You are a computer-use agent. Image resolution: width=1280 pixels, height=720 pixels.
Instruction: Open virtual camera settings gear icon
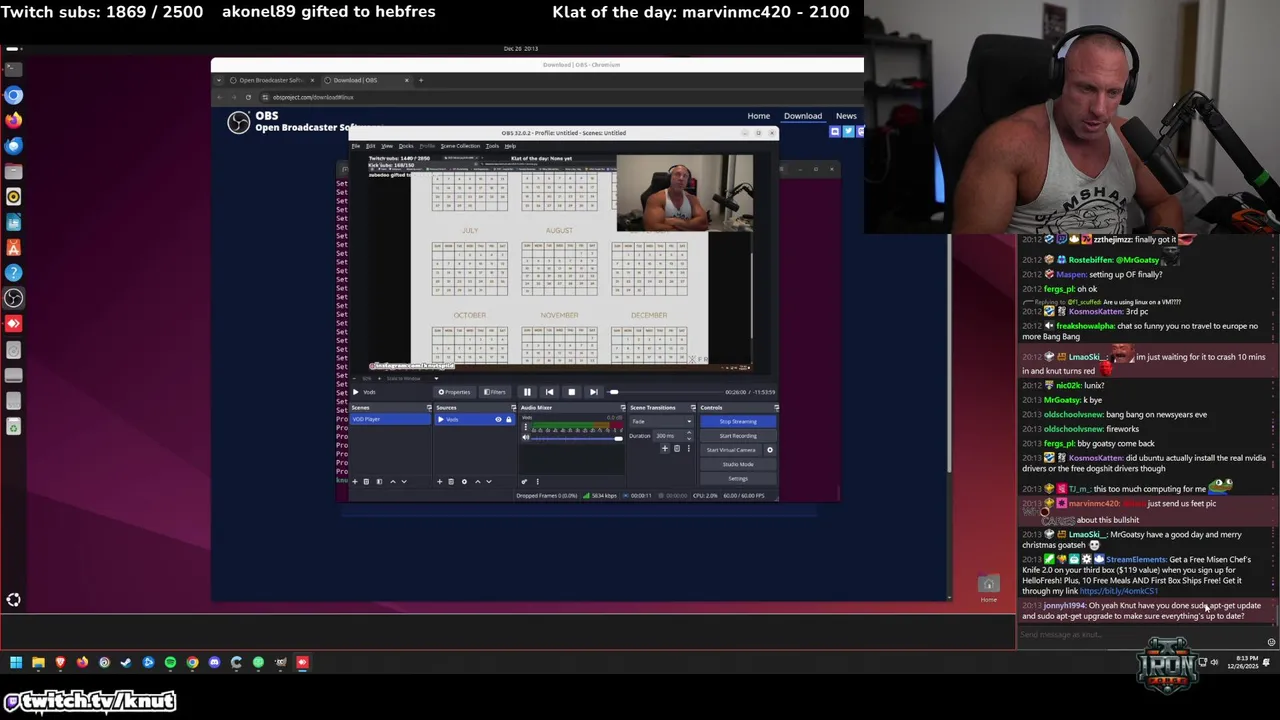[x=770, y=450]
